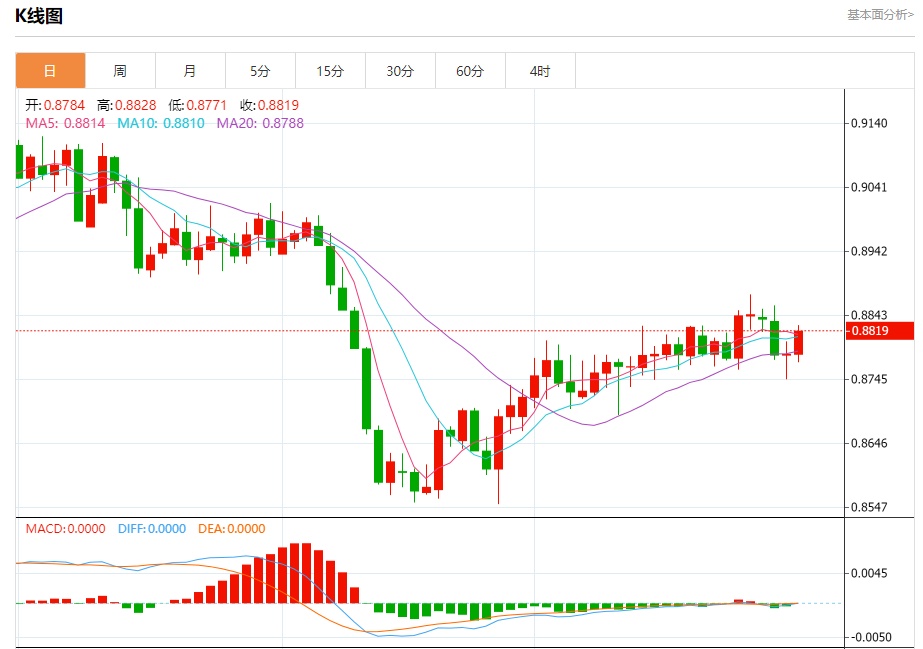
Task: Open the 30分 interval tab
Action: [x=400, y=71]
